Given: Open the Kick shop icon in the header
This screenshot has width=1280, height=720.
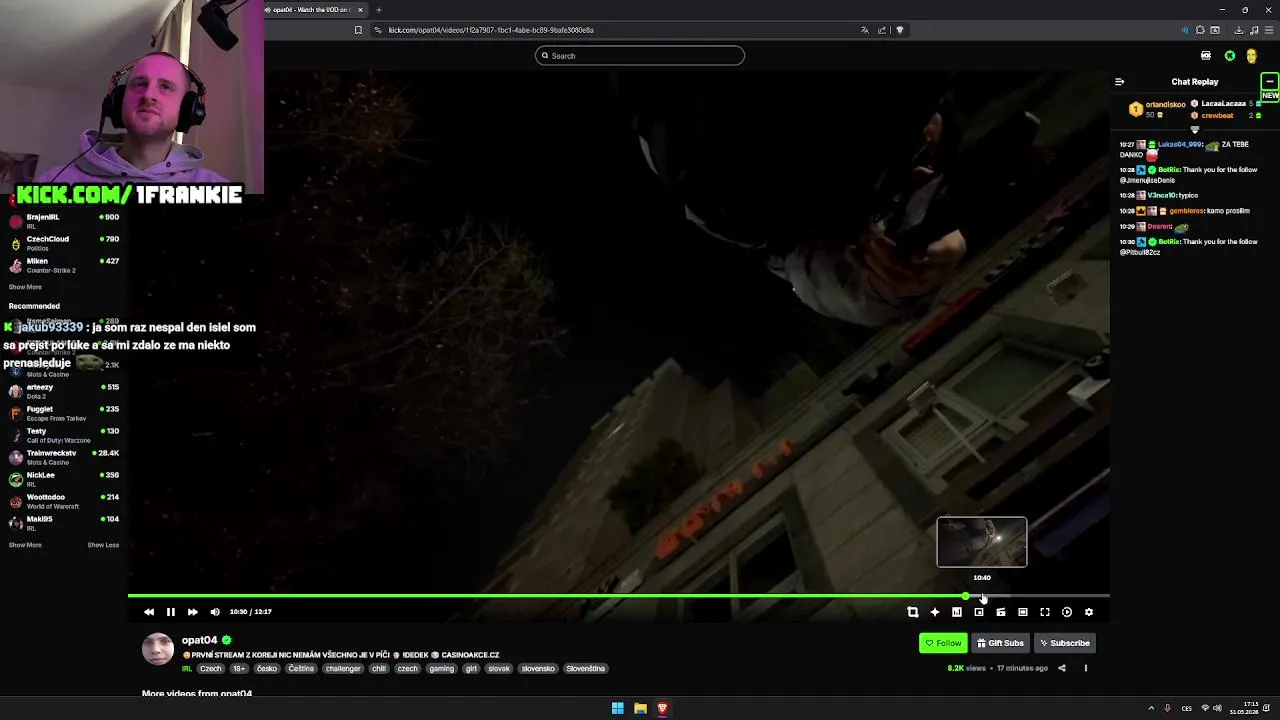Looking at the screenshot, I should (x=1206, y=56).
